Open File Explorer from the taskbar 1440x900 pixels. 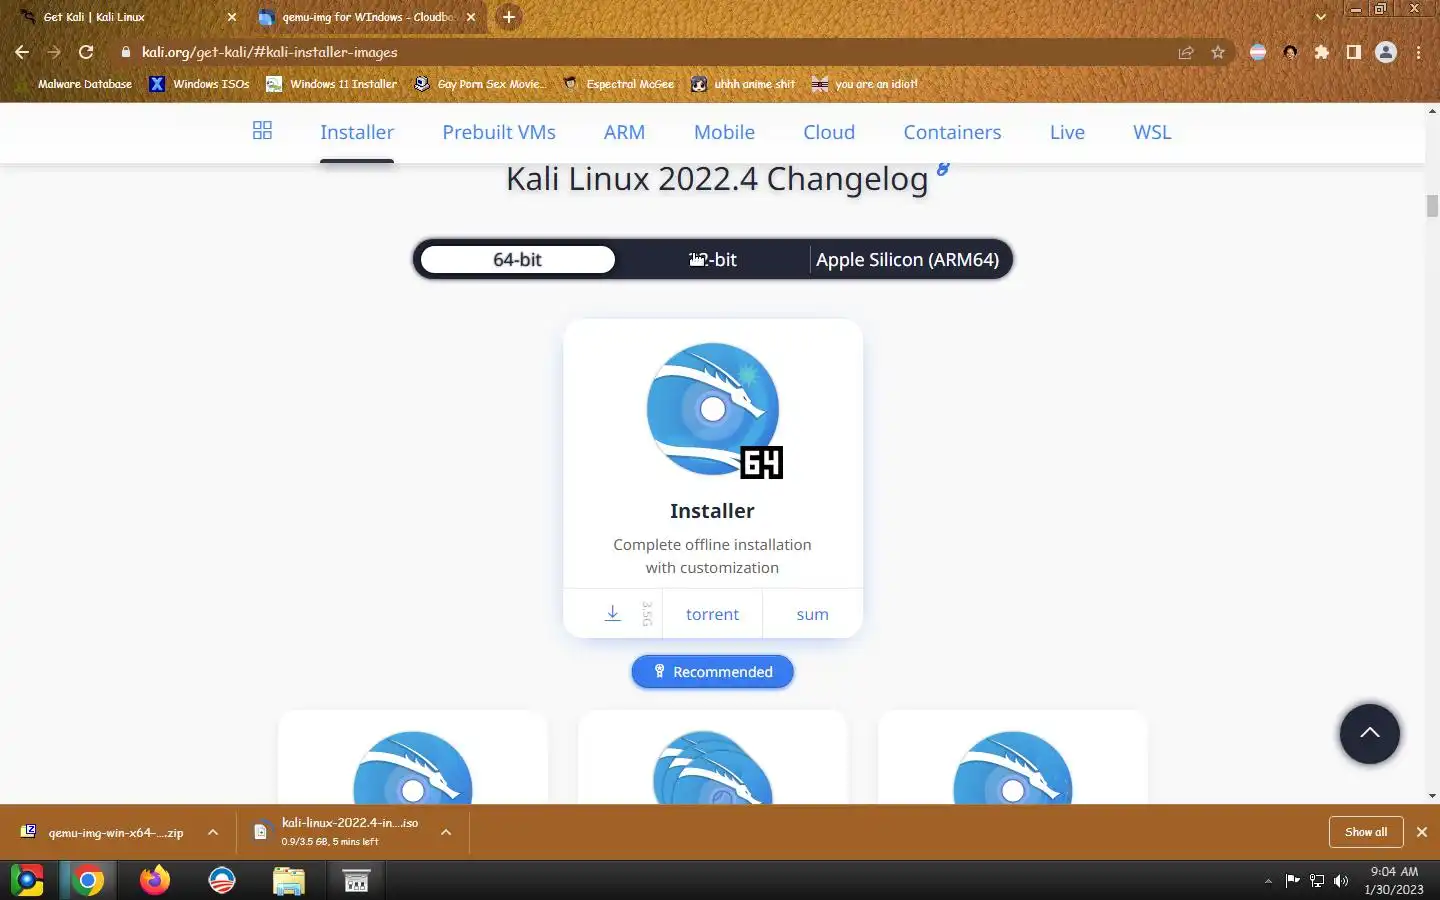288,880
